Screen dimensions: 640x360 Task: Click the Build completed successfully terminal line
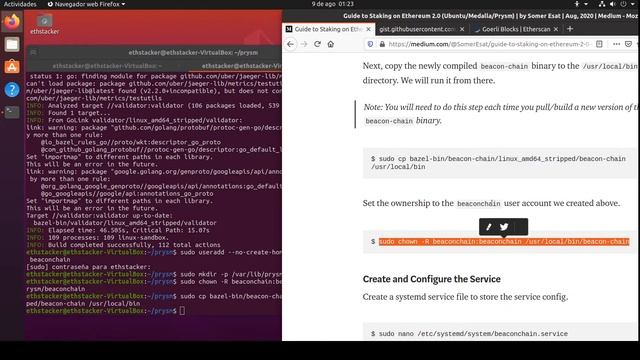tap(123, 245)
